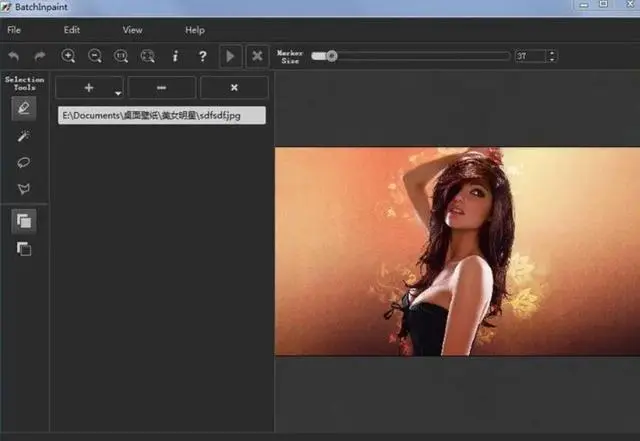Select the Polygonal lasso tool
The height and width of the screenshot is (441, 640).
[x=24, y=188]
